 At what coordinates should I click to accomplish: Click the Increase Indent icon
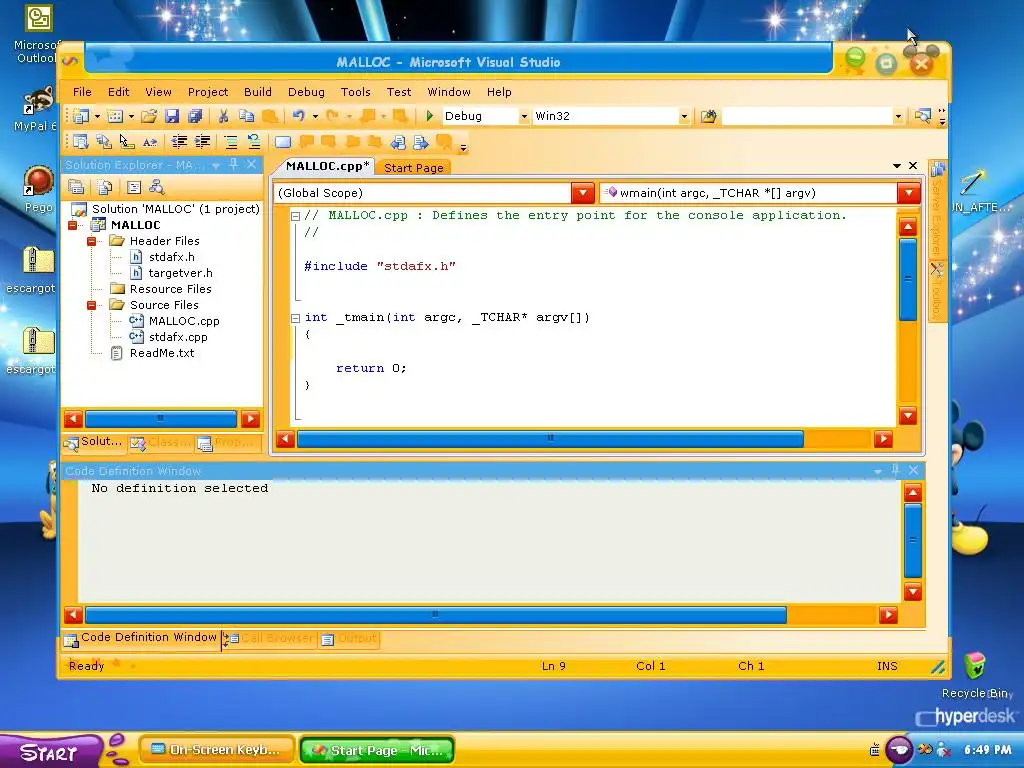pyautogui.click(x=203, y=142)
